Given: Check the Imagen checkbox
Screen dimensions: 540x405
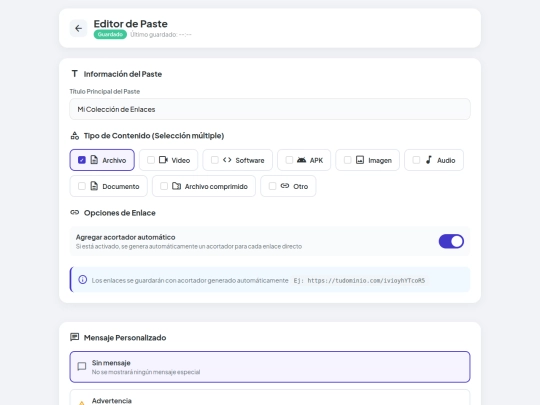Looking at the screenshot, I should tap(347, 160).
